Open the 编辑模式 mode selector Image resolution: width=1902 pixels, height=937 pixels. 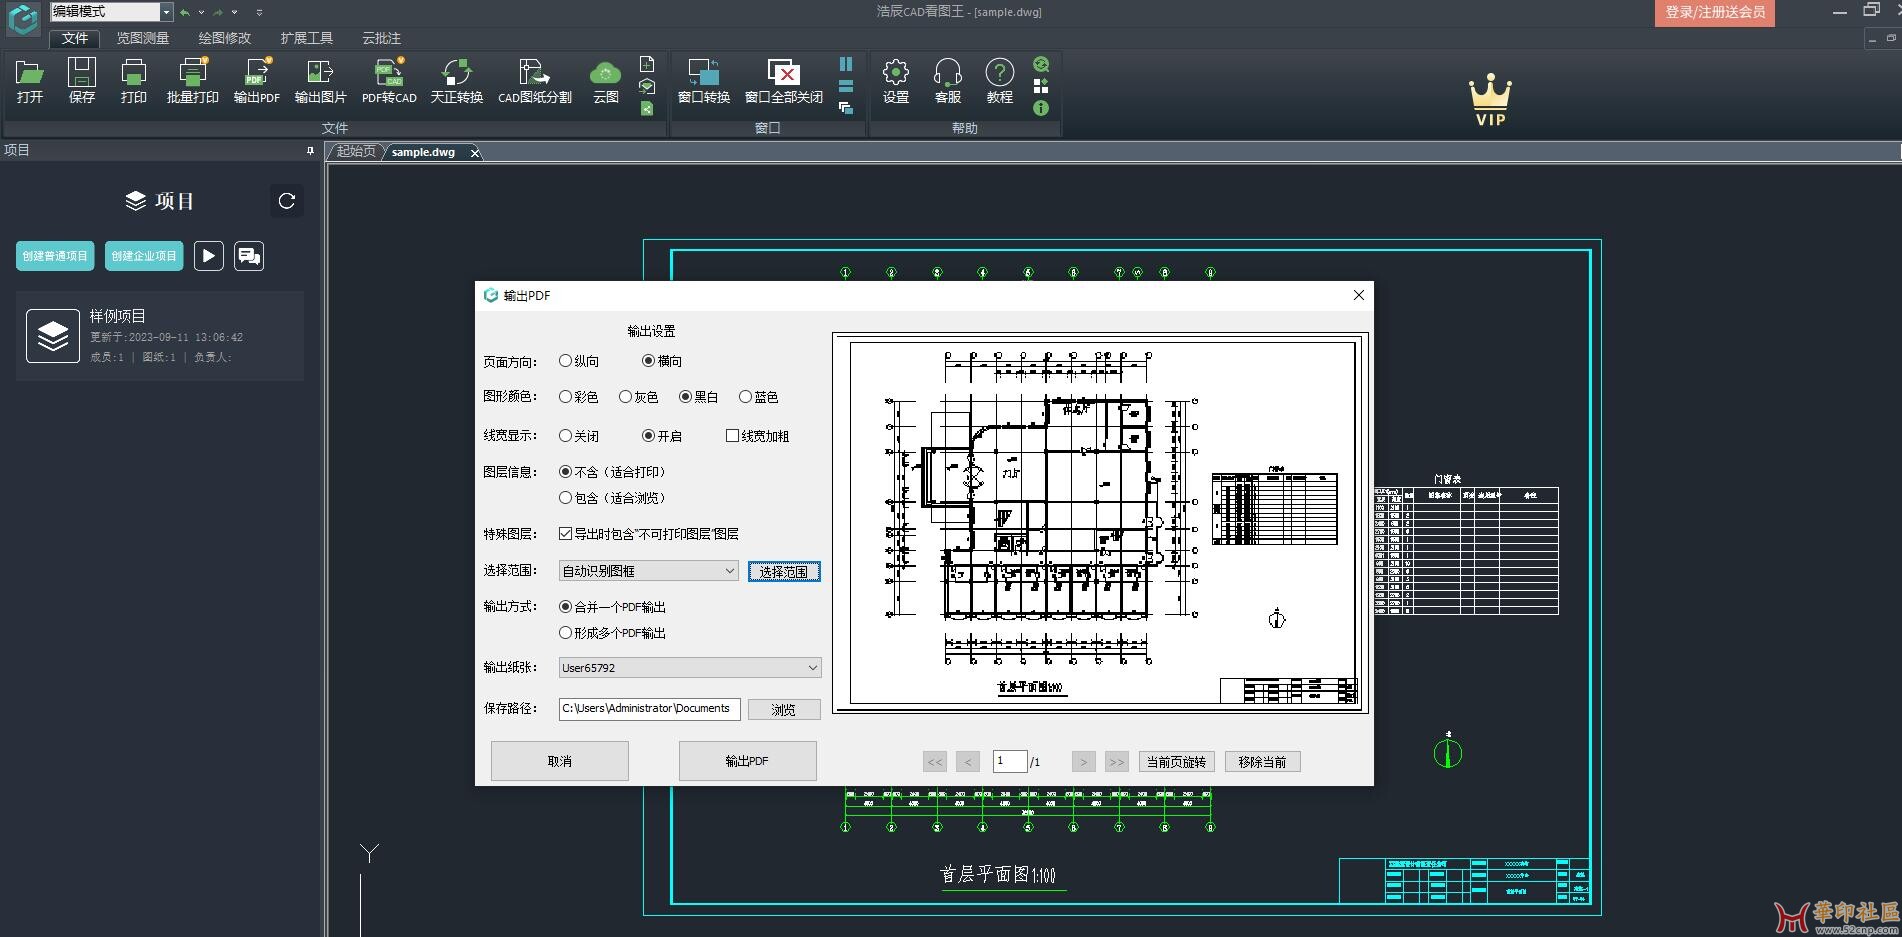(x=110, y=11)
